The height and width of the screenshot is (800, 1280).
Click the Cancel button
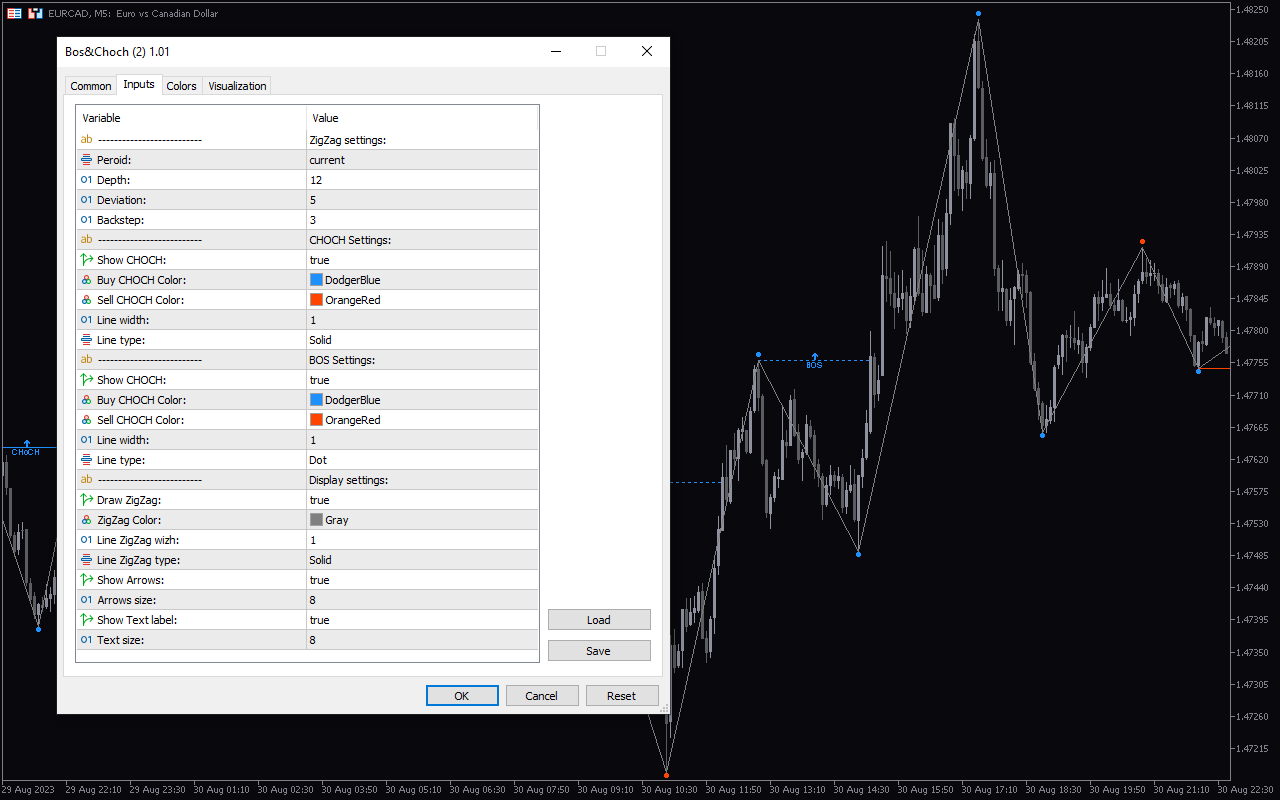(542, 696)
